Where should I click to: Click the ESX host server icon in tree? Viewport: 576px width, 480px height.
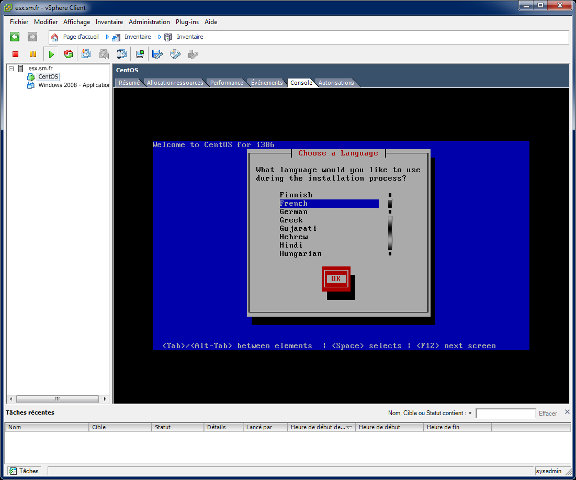pyautogui.click(x=21, y=68)
